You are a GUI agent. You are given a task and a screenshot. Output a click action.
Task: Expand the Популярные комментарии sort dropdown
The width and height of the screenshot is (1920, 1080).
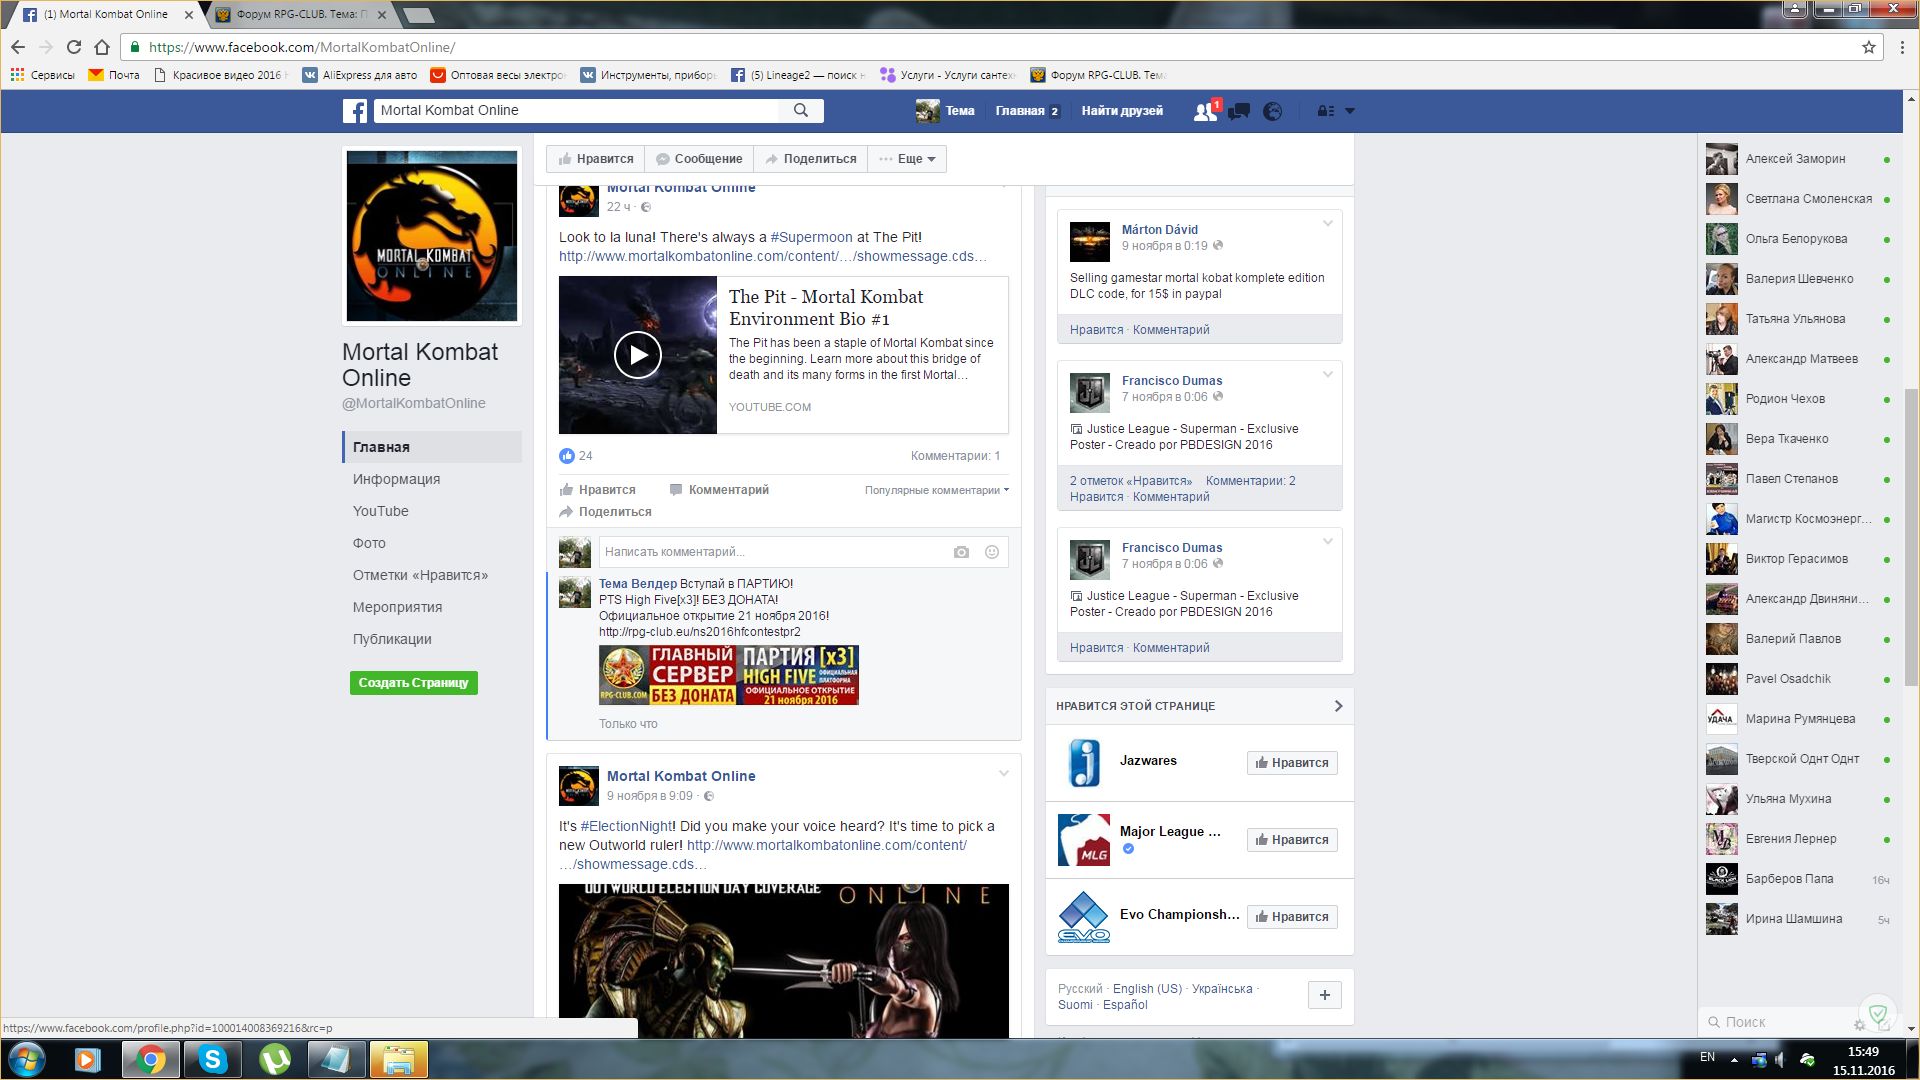(x=936, y=490)
